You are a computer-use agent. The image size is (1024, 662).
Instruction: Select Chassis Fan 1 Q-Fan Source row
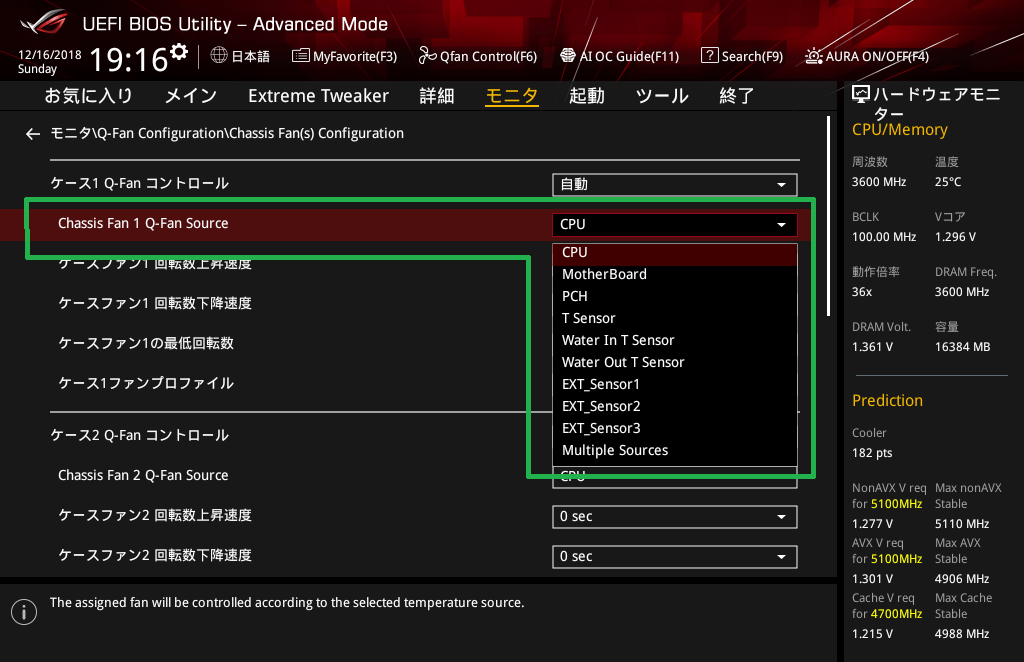tap(405, 224)
